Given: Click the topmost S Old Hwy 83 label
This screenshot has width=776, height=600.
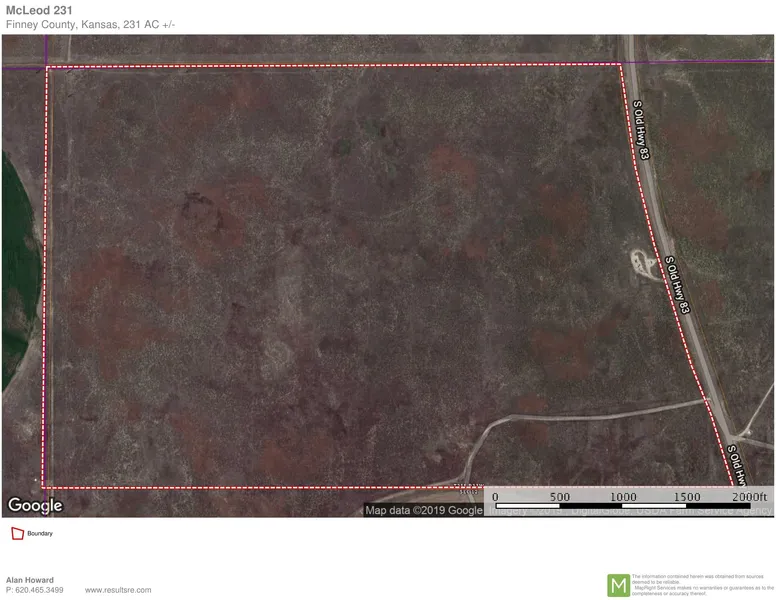Looking at the screenshot, I should point(641,129).
